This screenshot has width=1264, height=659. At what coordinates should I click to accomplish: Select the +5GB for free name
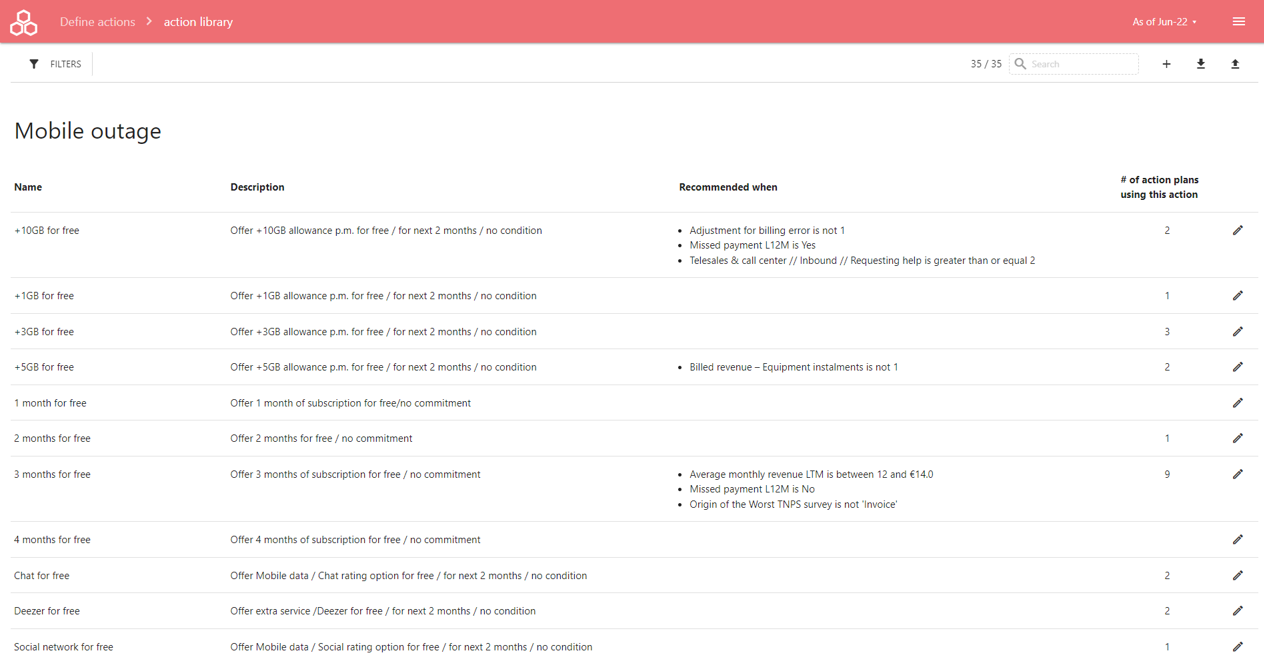click(44, 367)
